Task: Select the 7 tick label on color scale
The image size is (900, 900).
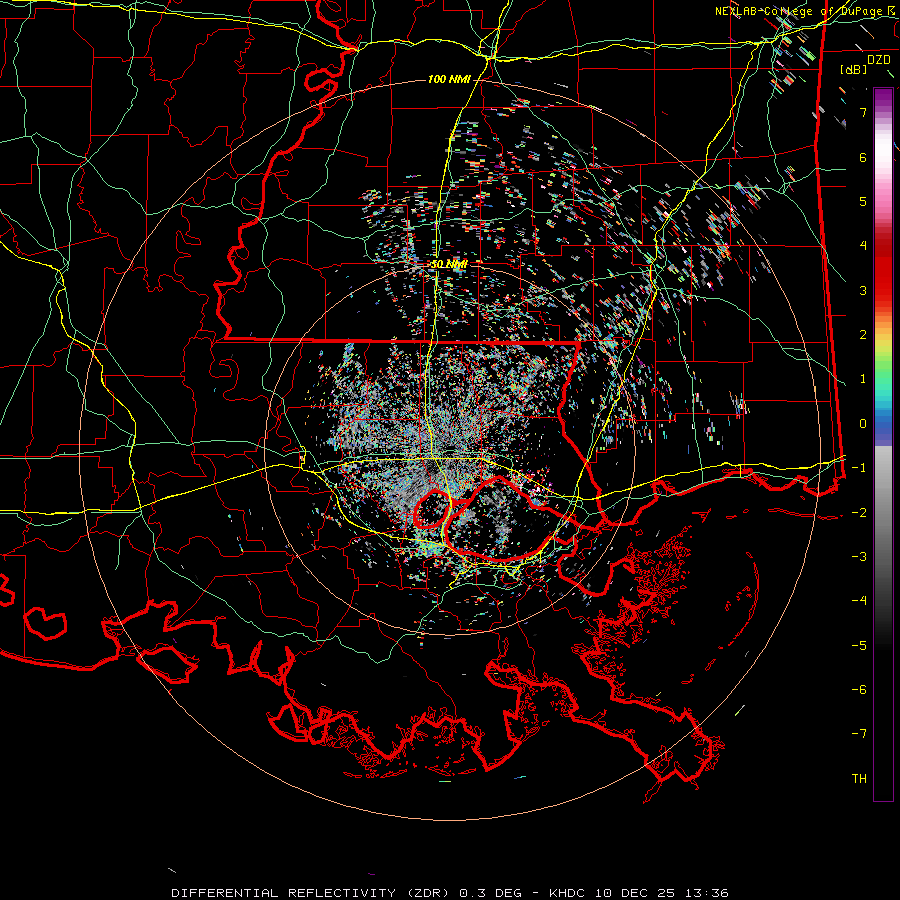Action: pos(863,112)
